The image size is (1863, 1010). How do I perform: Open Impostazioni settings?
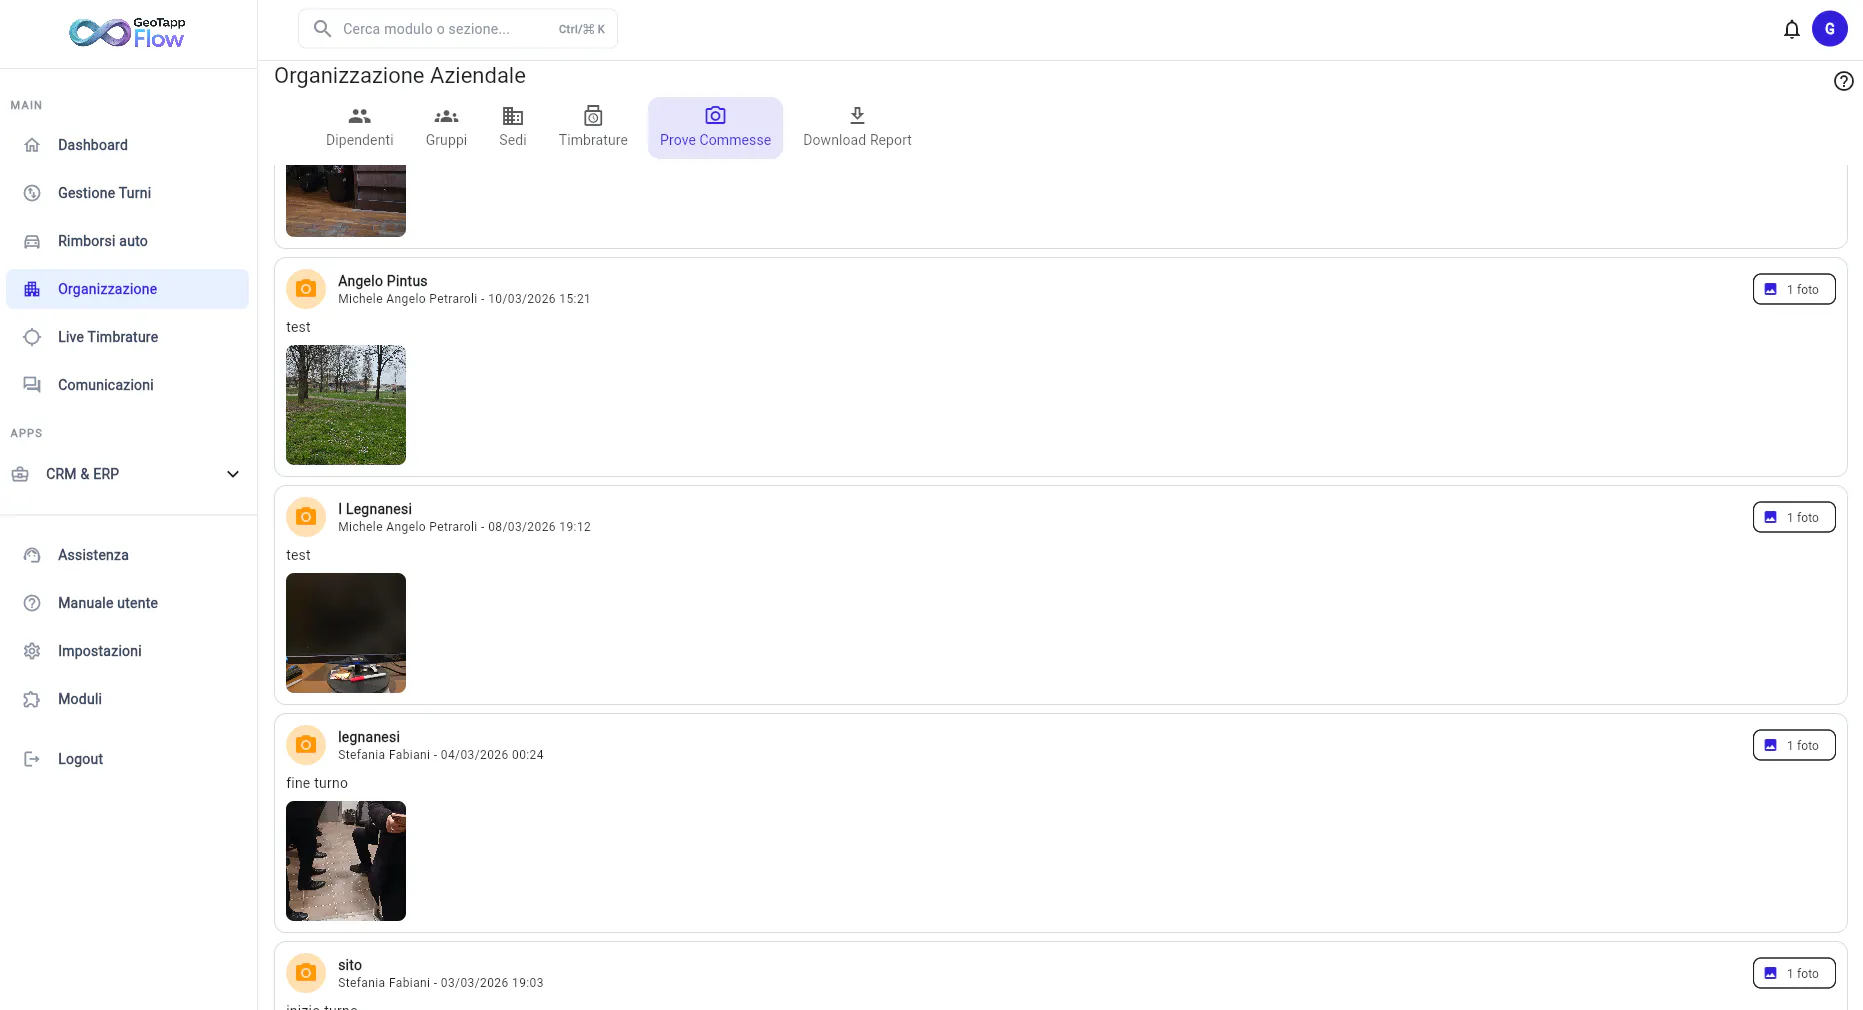click(127, 651)
